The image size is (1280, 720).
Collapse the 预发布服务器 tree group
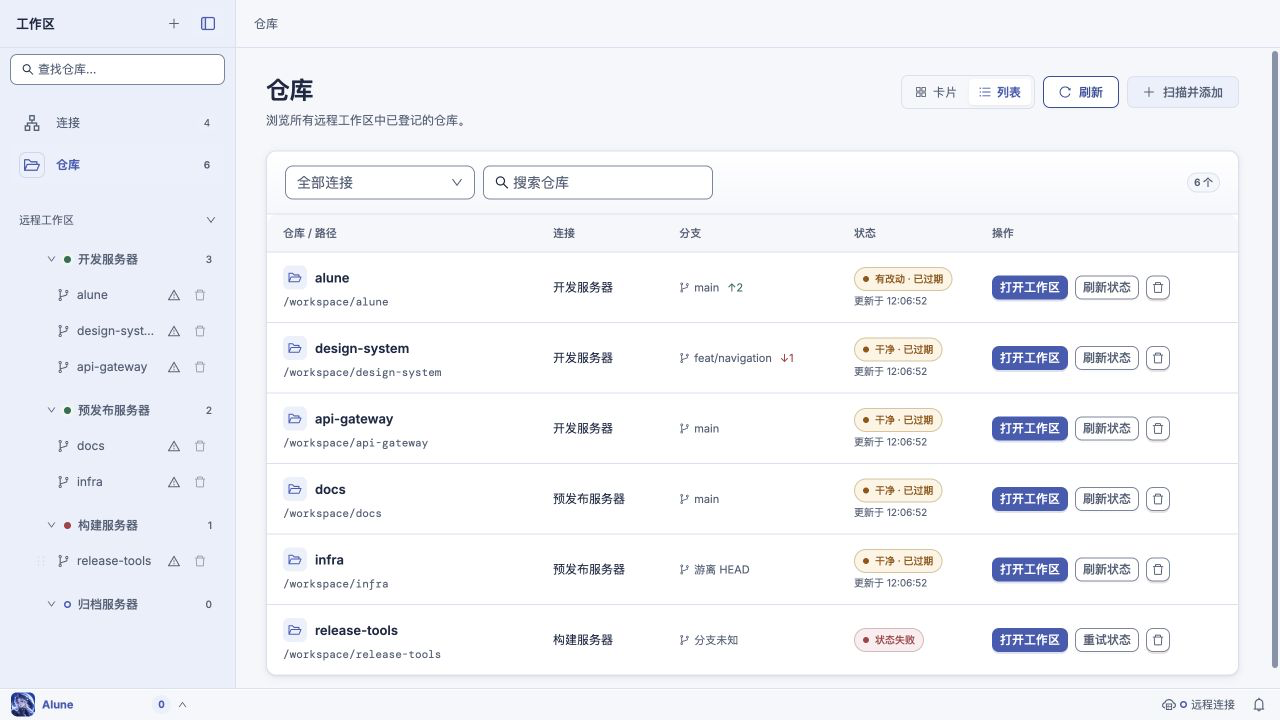52,410
